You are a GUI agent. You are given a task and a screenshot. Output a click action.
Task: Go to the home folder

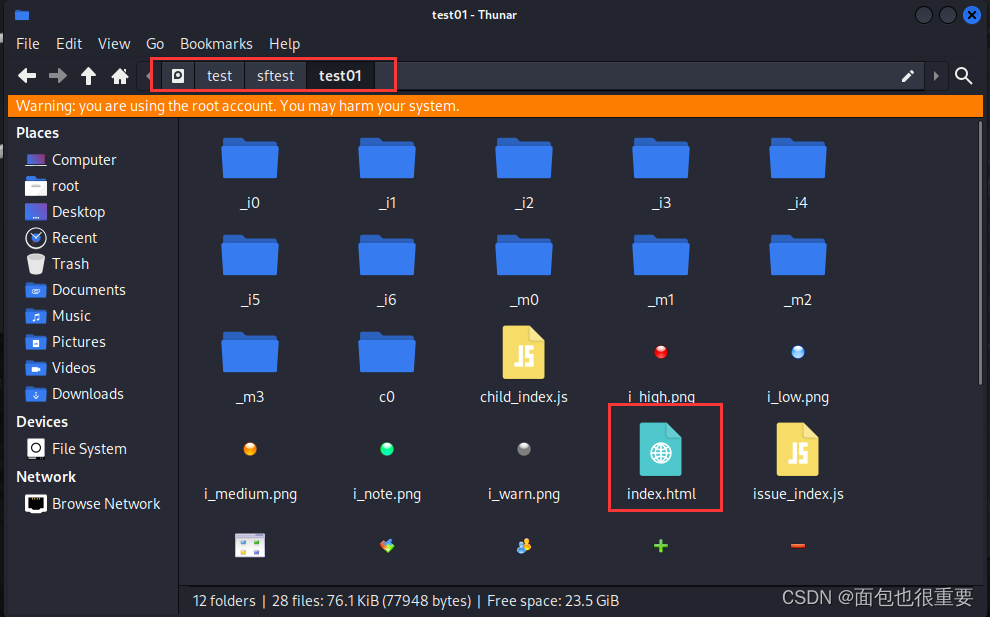tap(120, 76)
